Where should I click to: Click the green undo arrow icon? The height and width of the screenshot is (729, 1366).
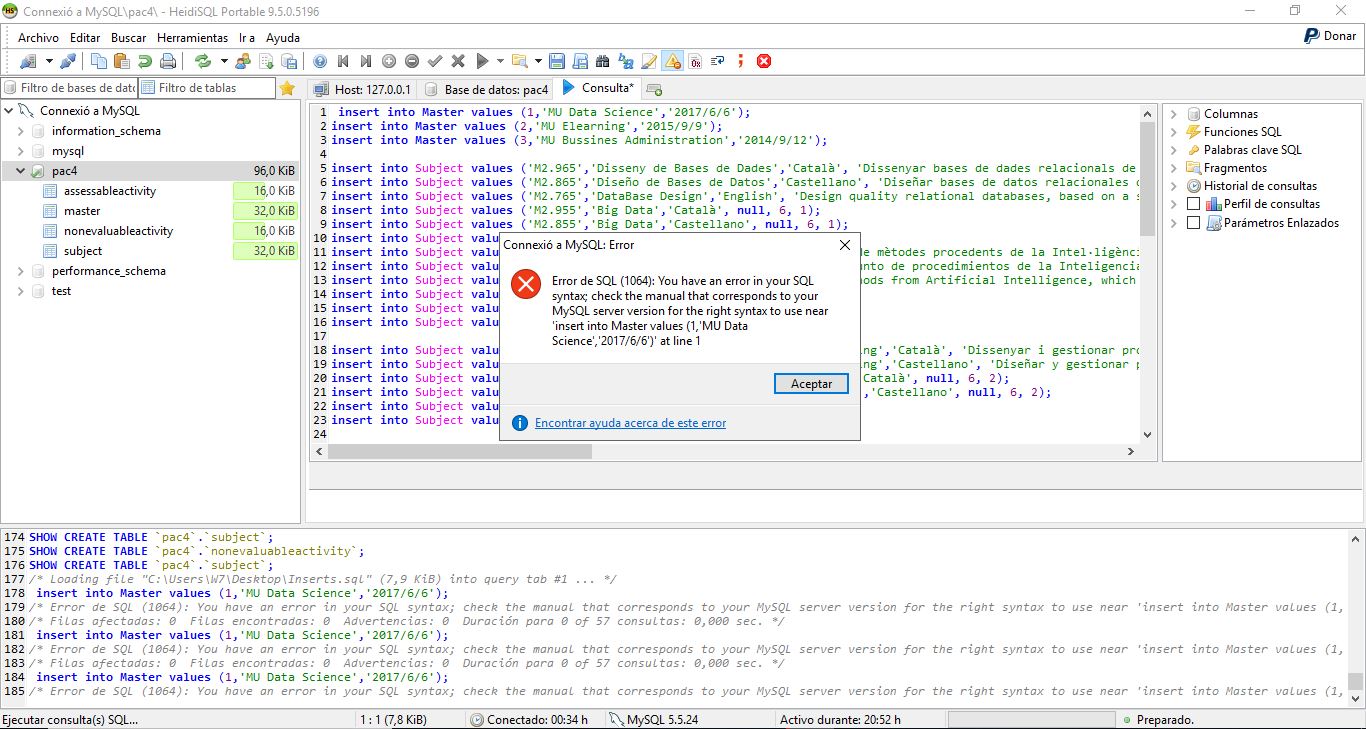[145, 61]
